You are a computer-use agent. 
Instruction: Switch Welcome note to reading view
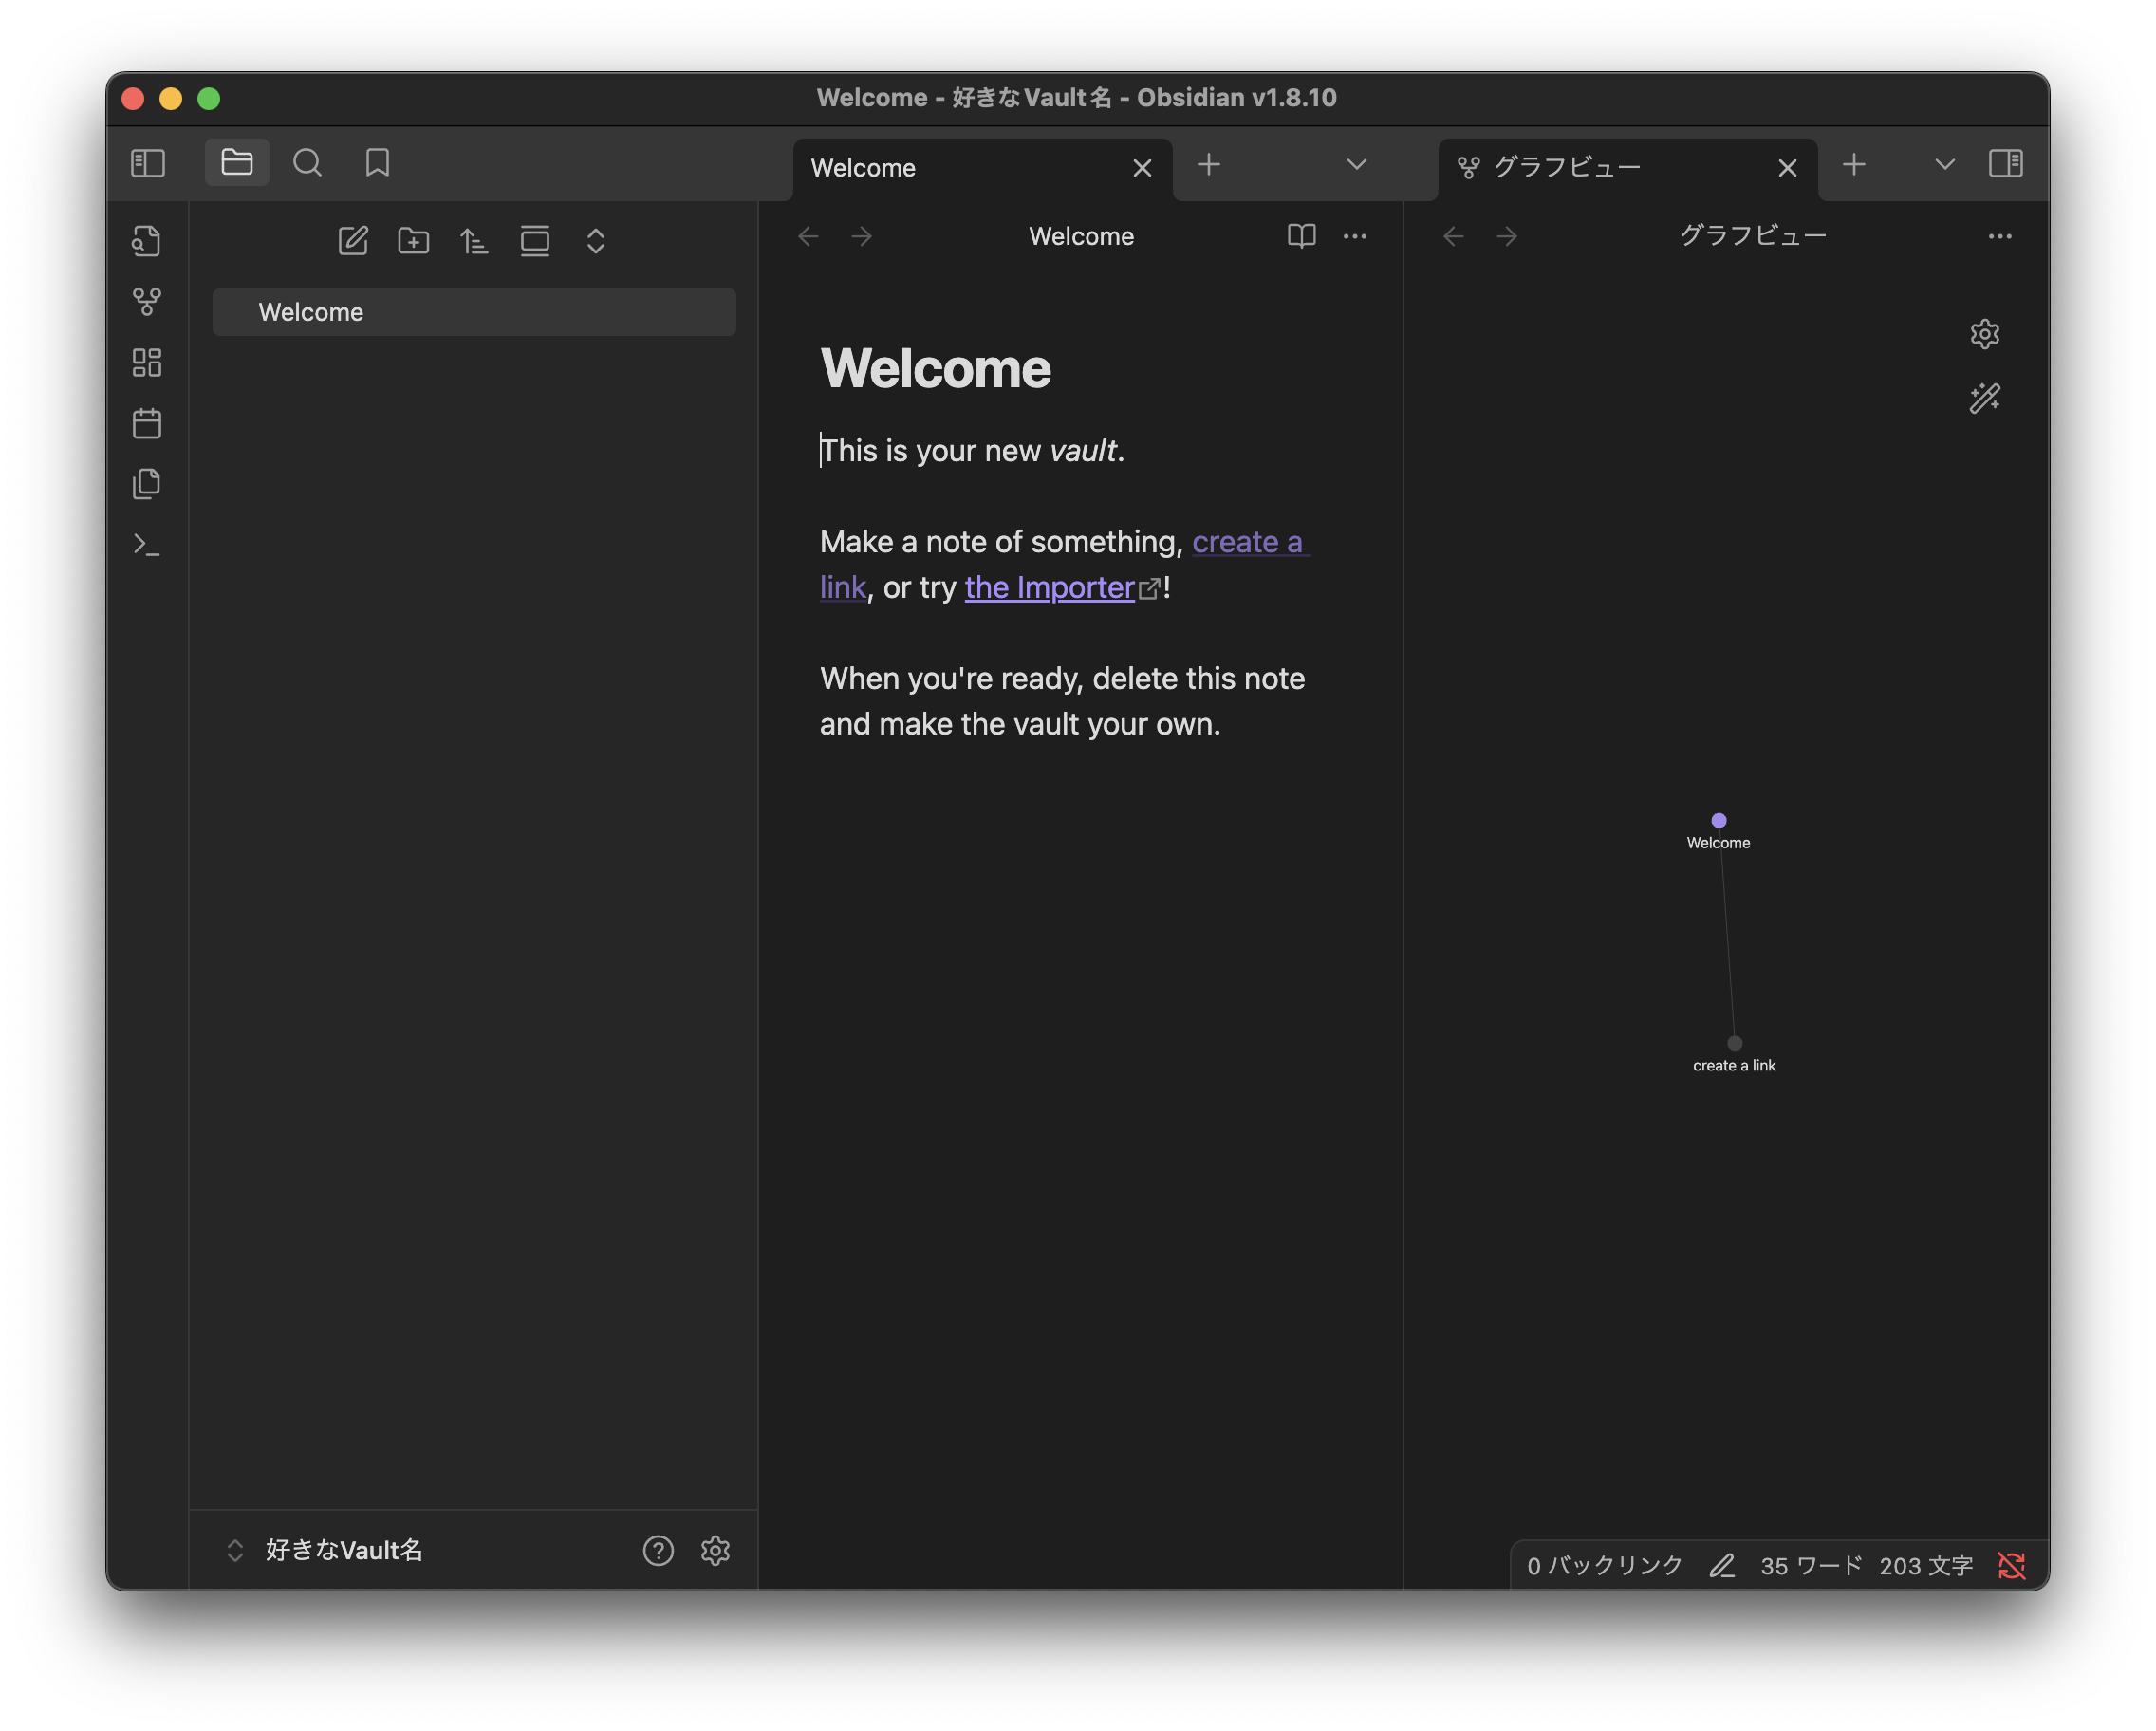coord(1301,236)
